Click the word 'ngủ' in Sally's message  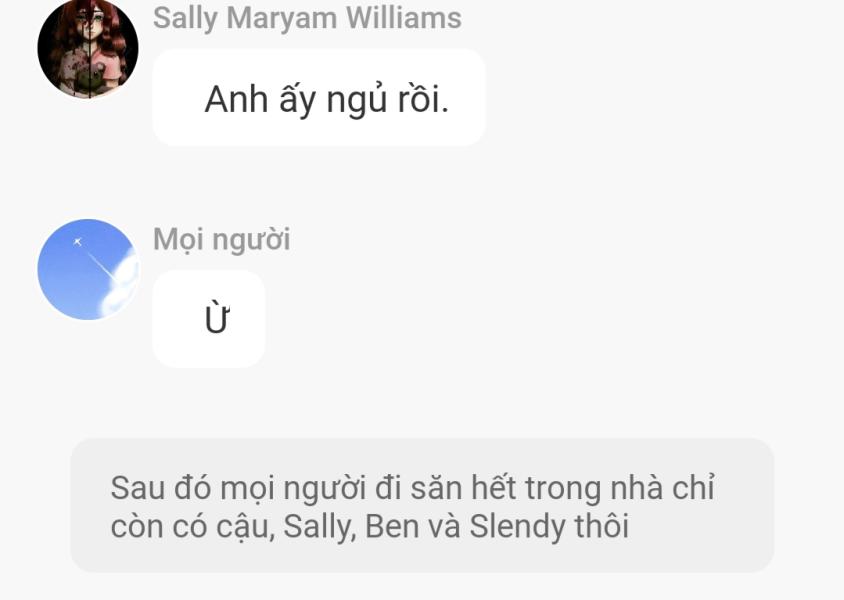point(357,100)
